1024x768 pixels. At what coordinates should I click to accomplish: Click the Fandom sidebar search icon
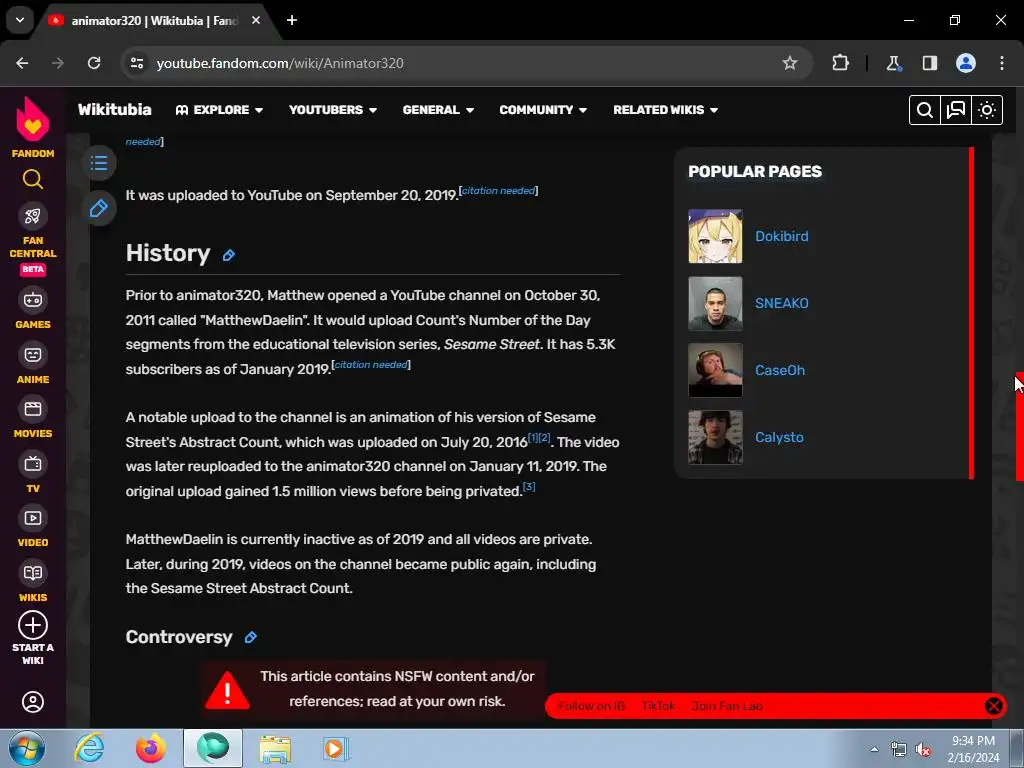coord(33,179)
